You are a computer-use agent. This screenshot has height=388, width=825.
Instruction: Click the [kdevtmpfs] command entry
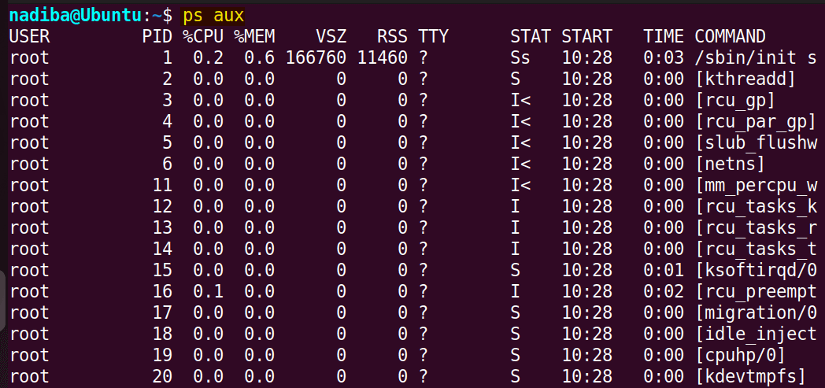(x=750, y=376)
